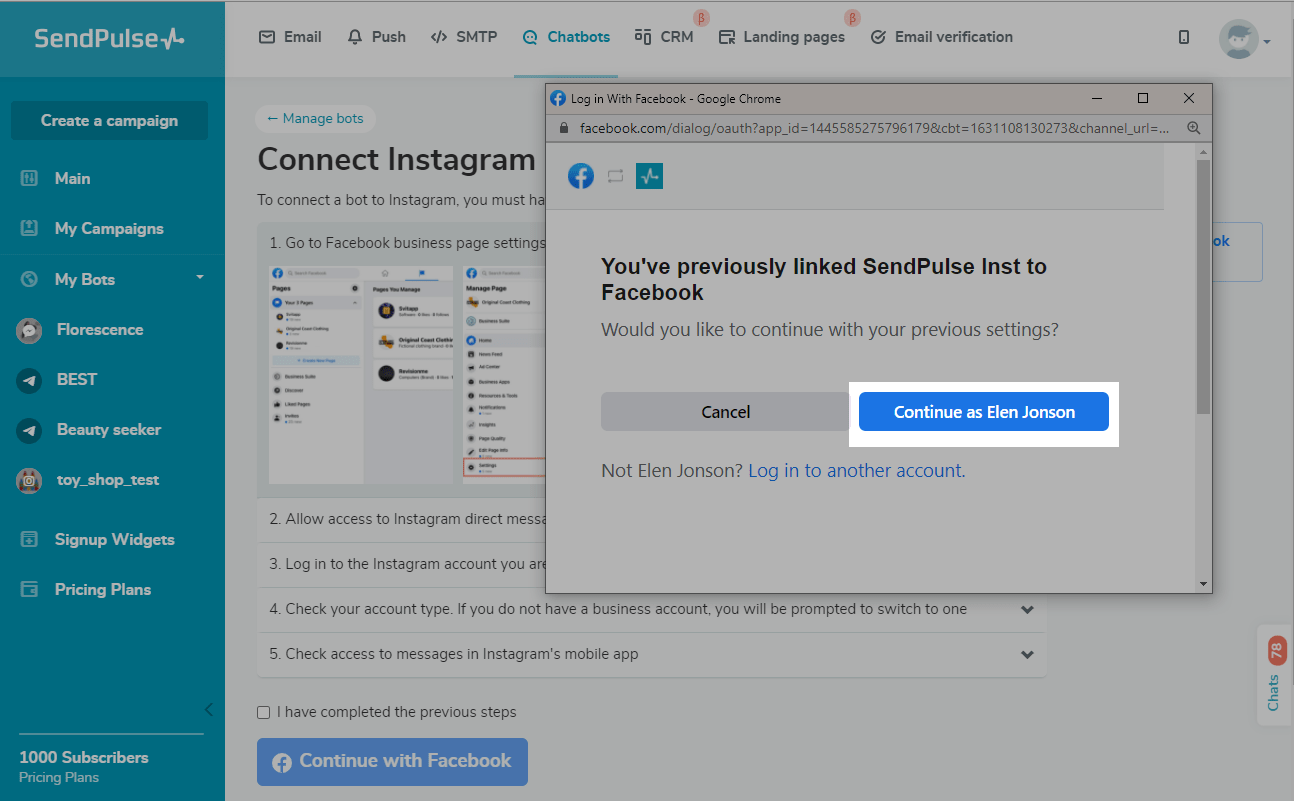Open the Chats side panel

(x=1274, y=675)
